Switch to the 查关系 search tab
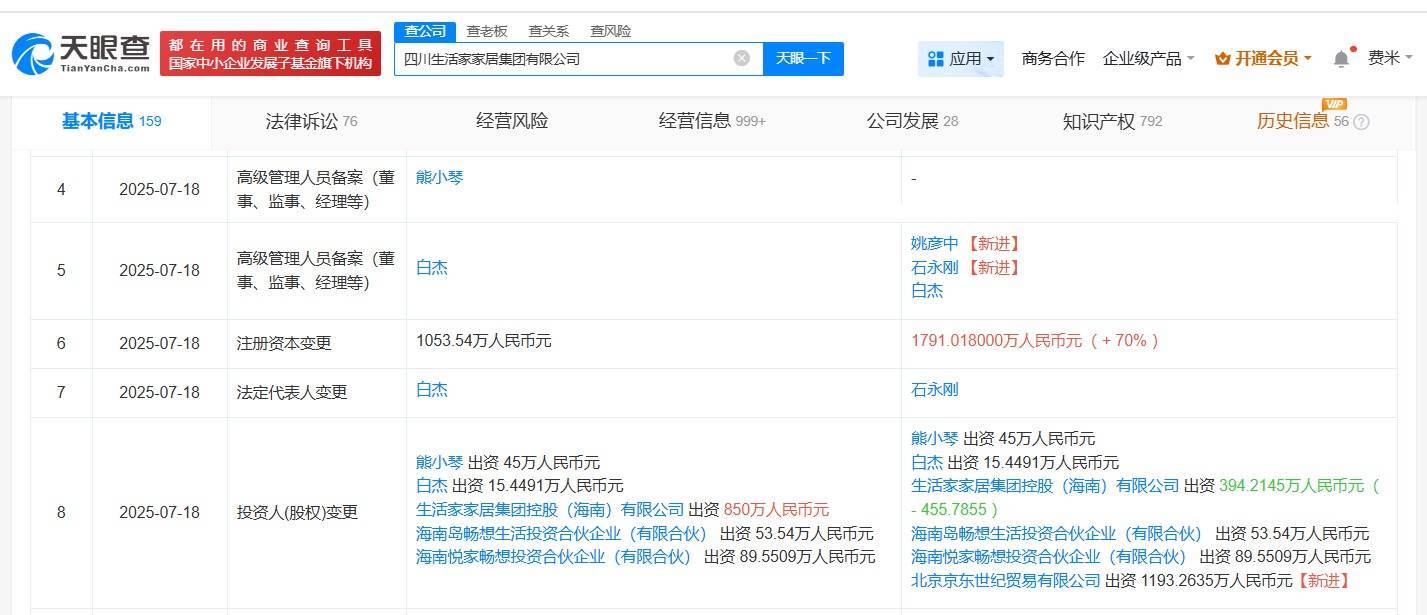 [x=548, y=31]
